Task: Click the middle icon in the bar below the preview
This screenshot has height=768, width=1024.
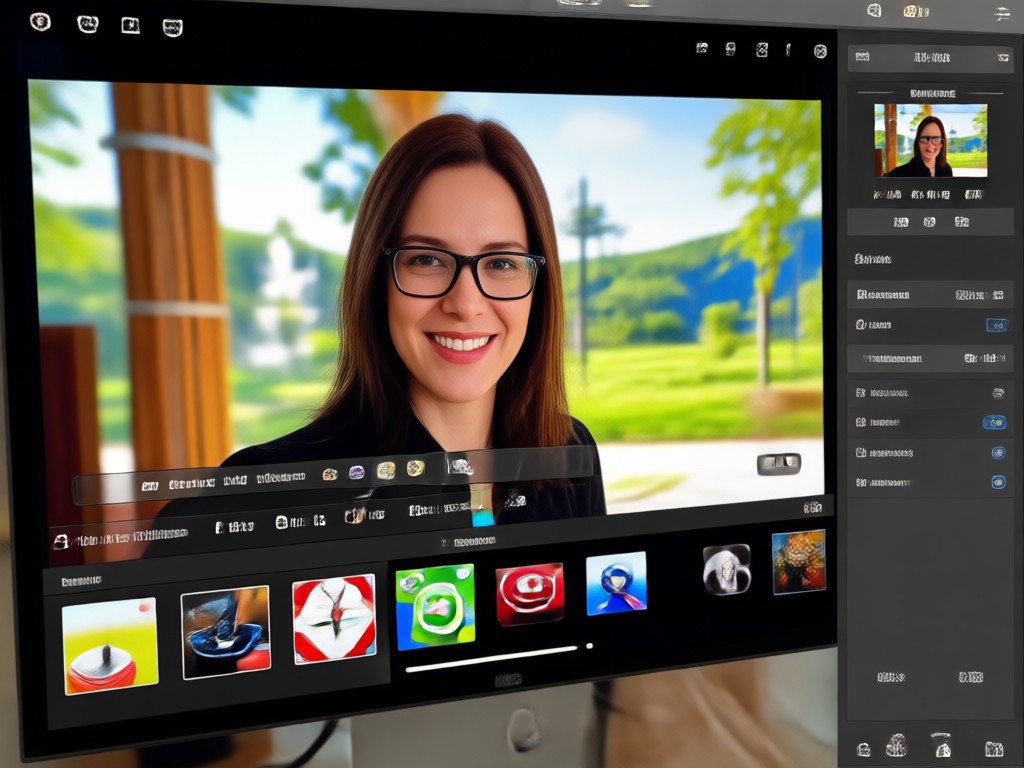Action: (929, 222)
